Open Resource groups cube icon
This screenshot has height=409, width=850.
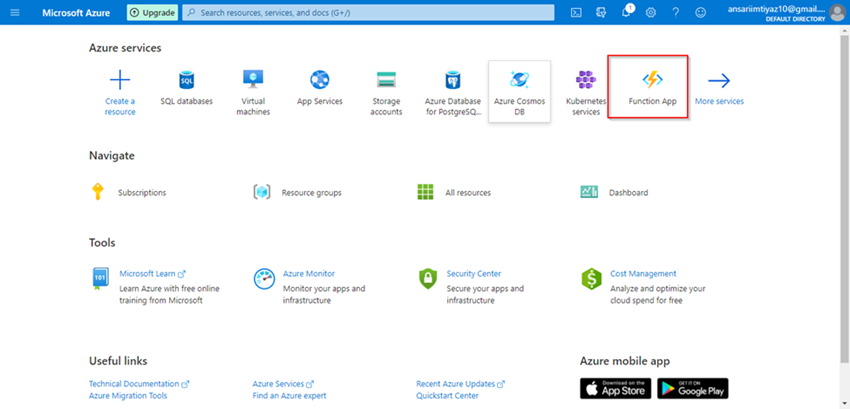click(x=262, y=191)
